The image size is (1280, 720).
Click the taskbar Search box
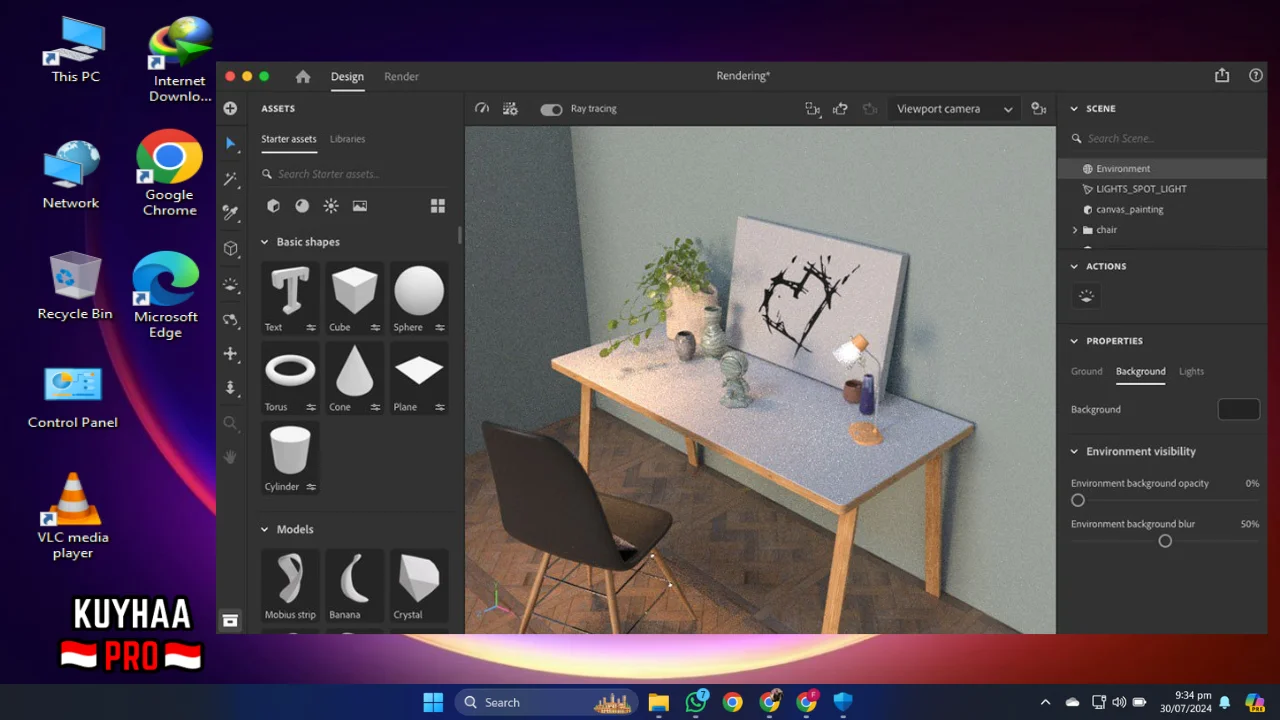point(547,702)
